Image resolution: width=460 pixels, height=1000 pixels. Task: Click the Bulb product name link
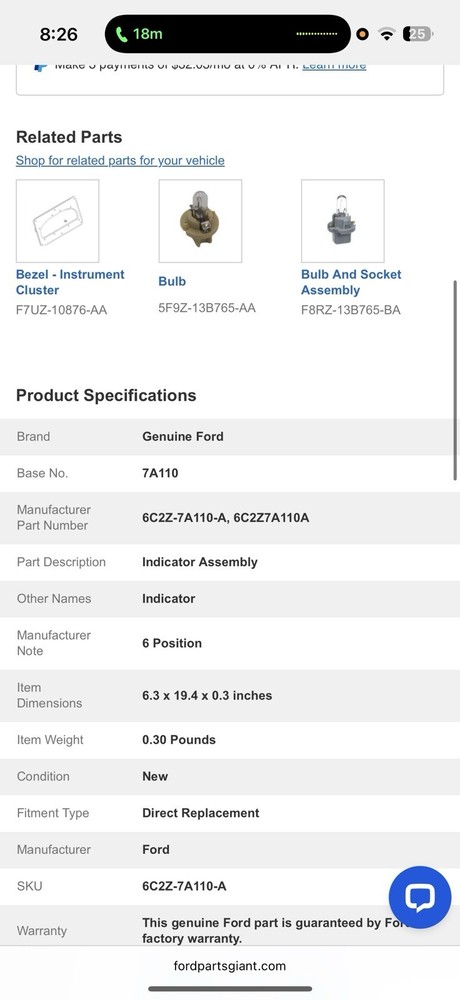pyautogui.click(x=172, y=281)
